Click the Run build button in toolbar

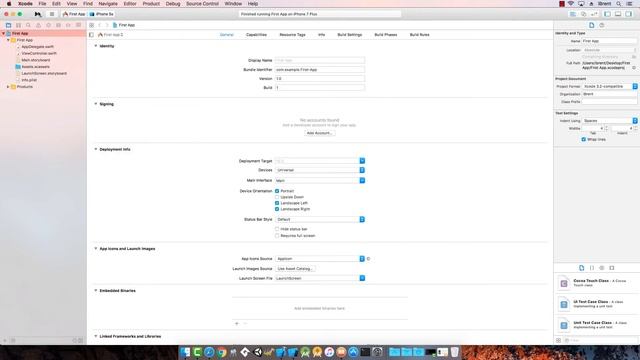[x=38, y=14]
